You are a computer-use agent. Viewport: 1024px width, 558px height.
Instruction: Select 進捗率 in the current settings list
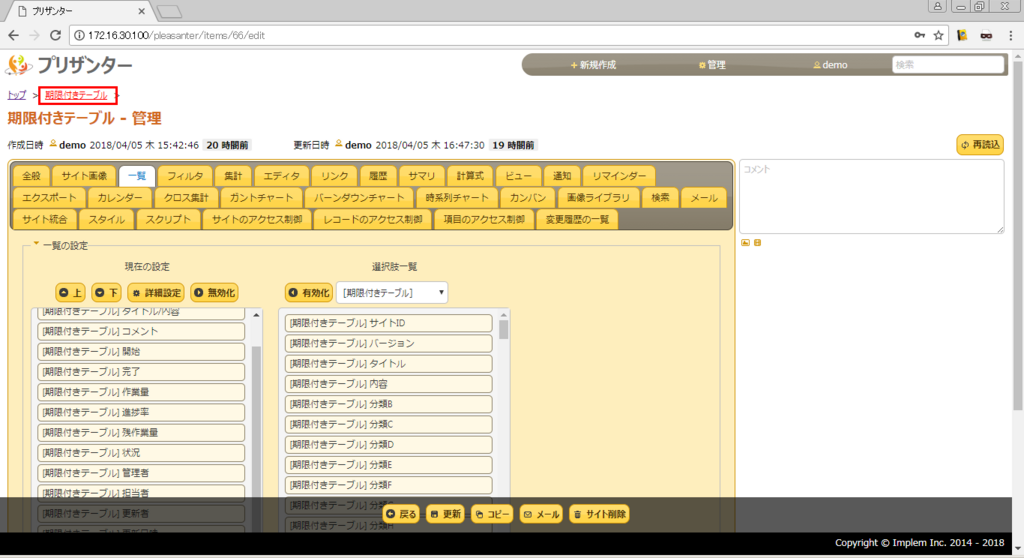click(141, 412)
